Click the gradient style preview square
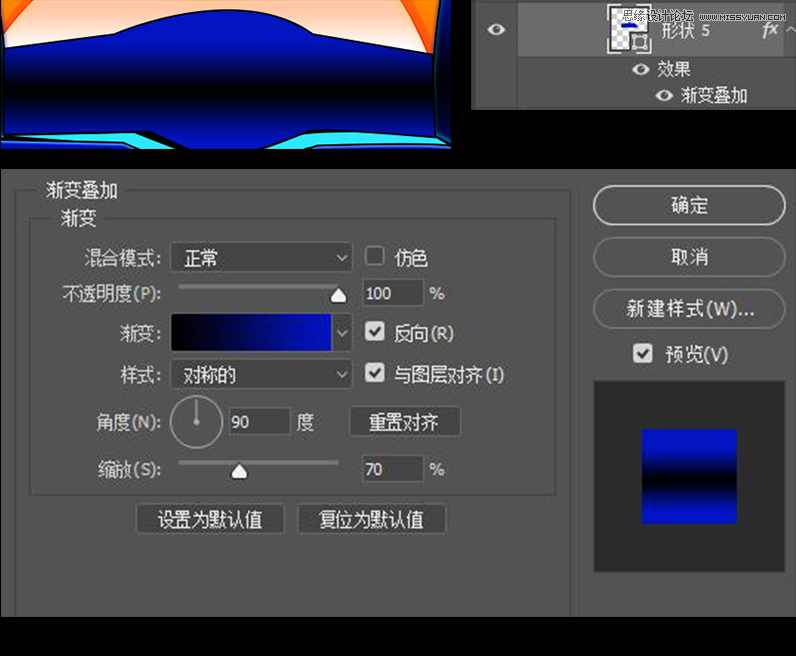 point(689,476)
